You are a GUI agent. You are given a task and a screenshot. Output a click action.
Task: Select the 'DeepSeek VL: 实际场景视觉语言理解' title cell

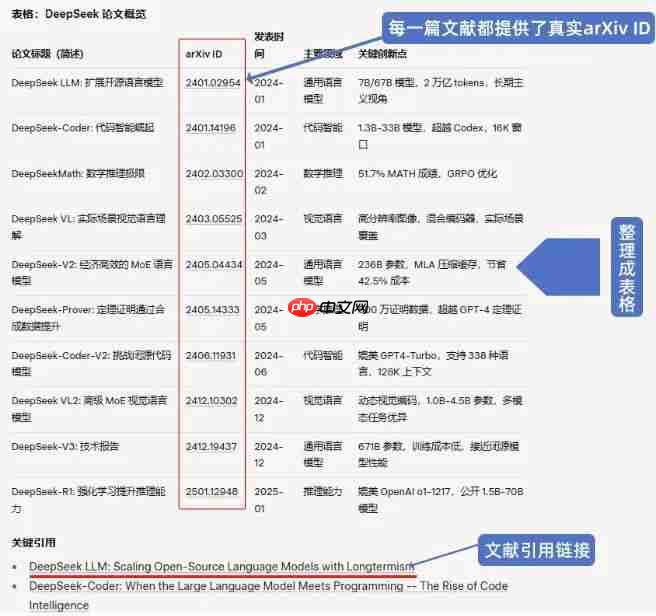point(88,227)
